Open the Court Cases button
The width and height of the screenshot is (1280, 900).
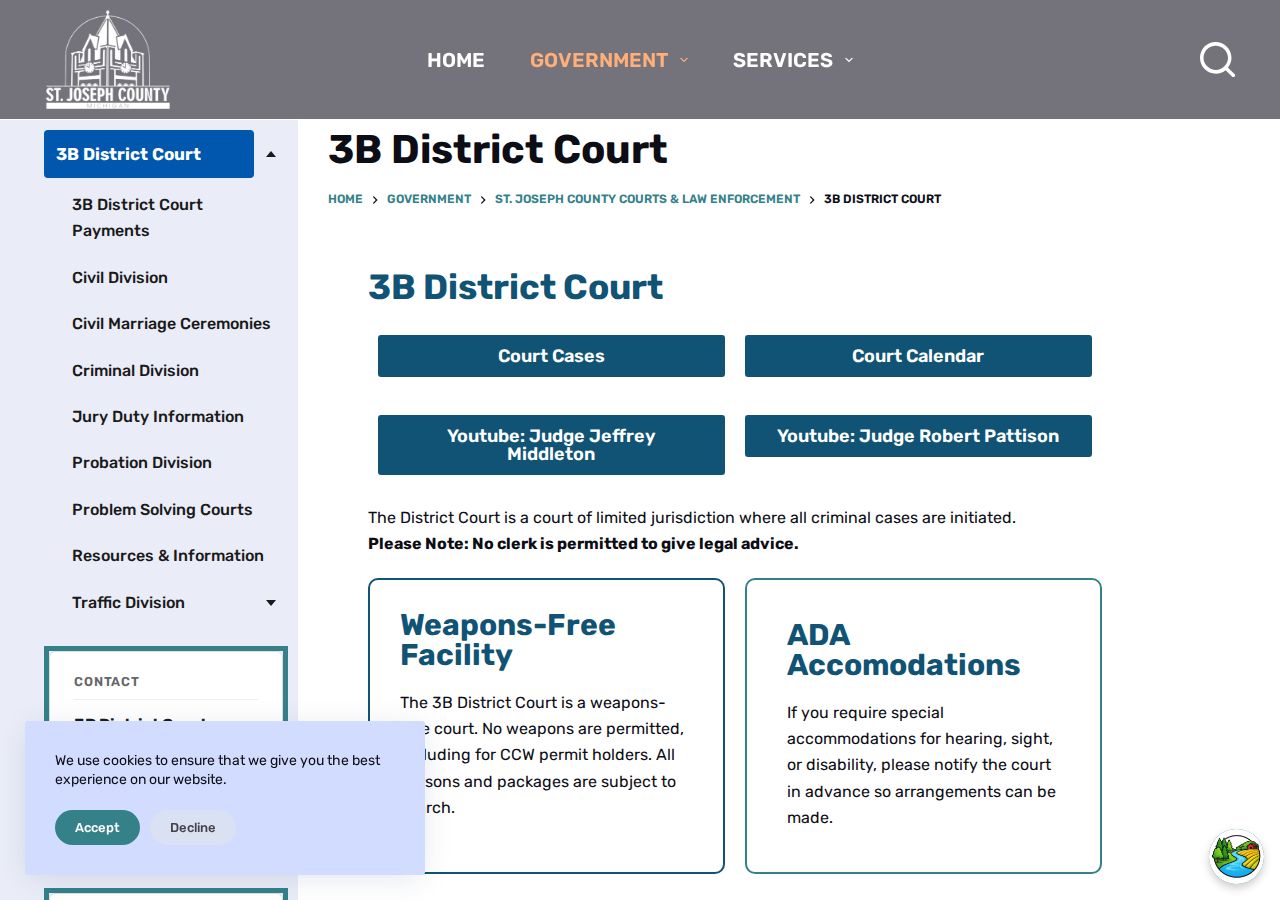[x=551, y=356]
